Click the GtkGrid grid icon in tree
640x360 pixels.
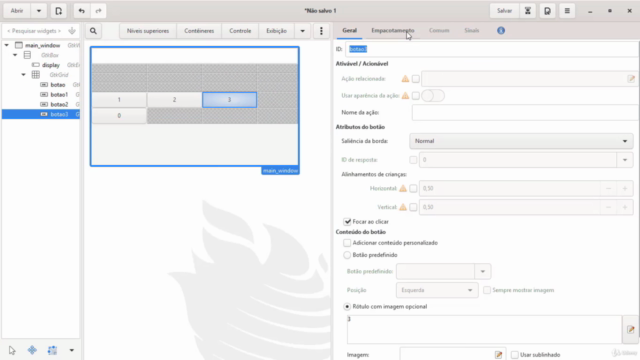point(36,75)
